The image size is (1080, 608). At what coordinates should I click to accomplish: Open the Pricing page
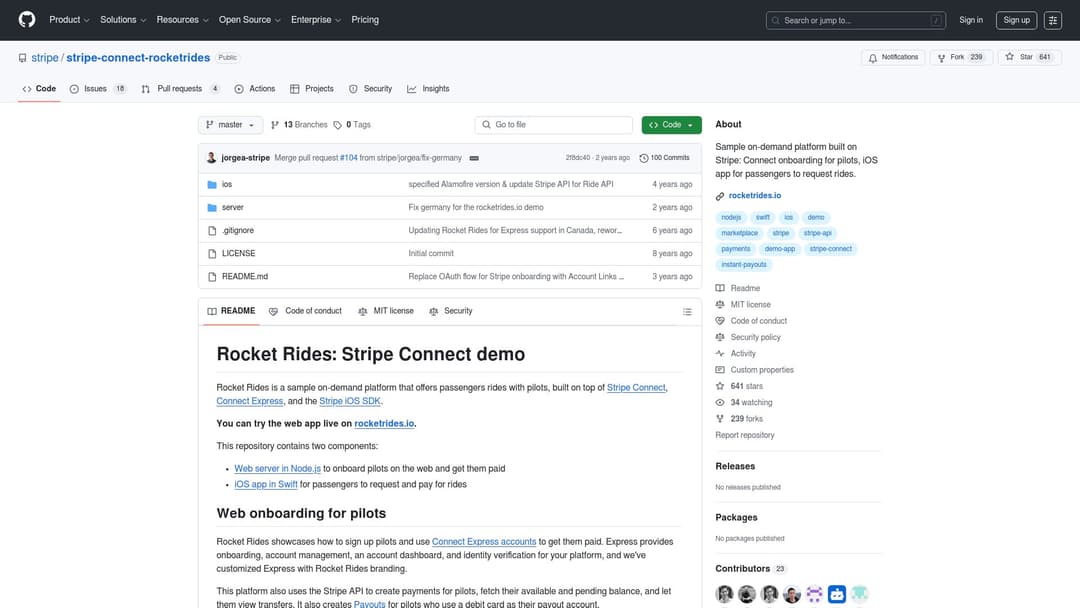click(x=365, y=20)
